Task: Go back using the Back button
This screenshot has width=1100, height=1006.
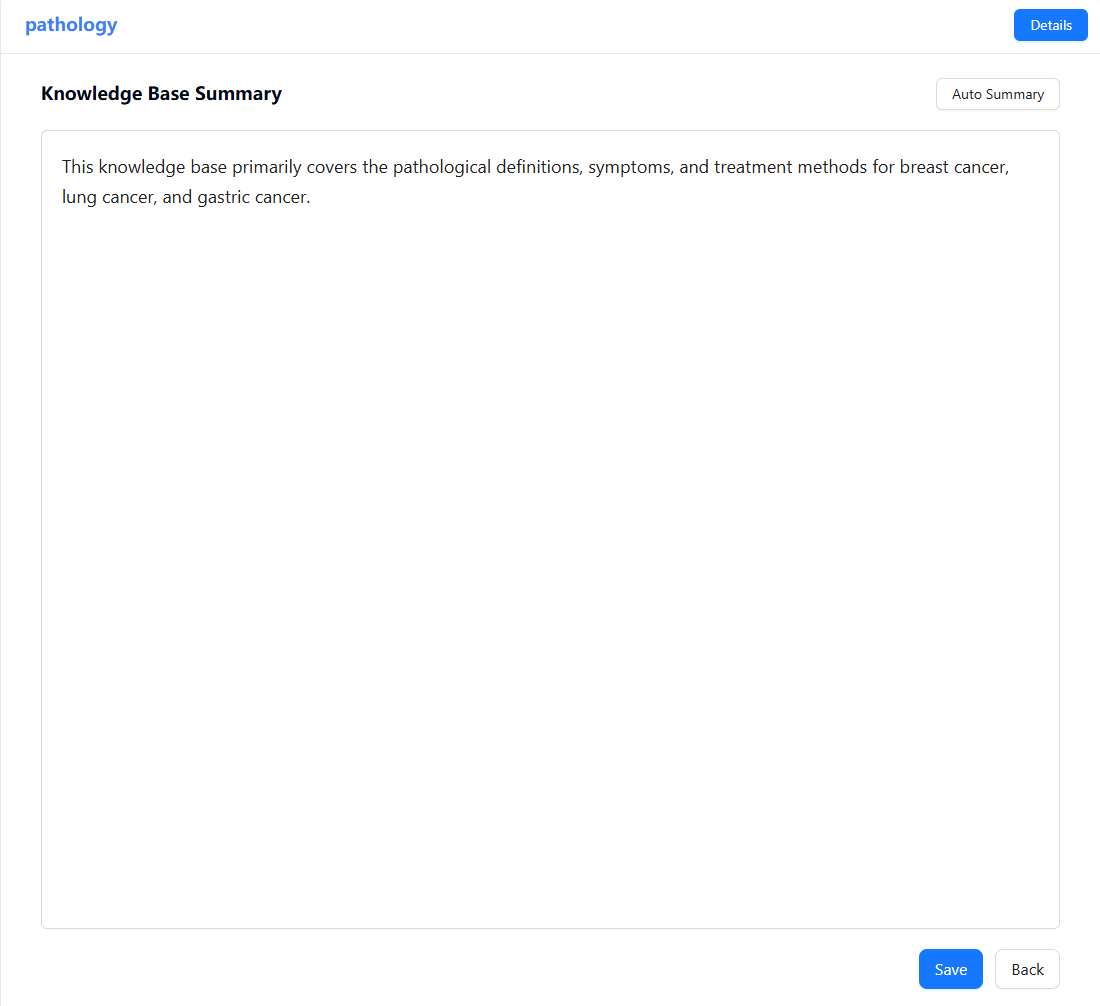Action: pos(1027,969)
